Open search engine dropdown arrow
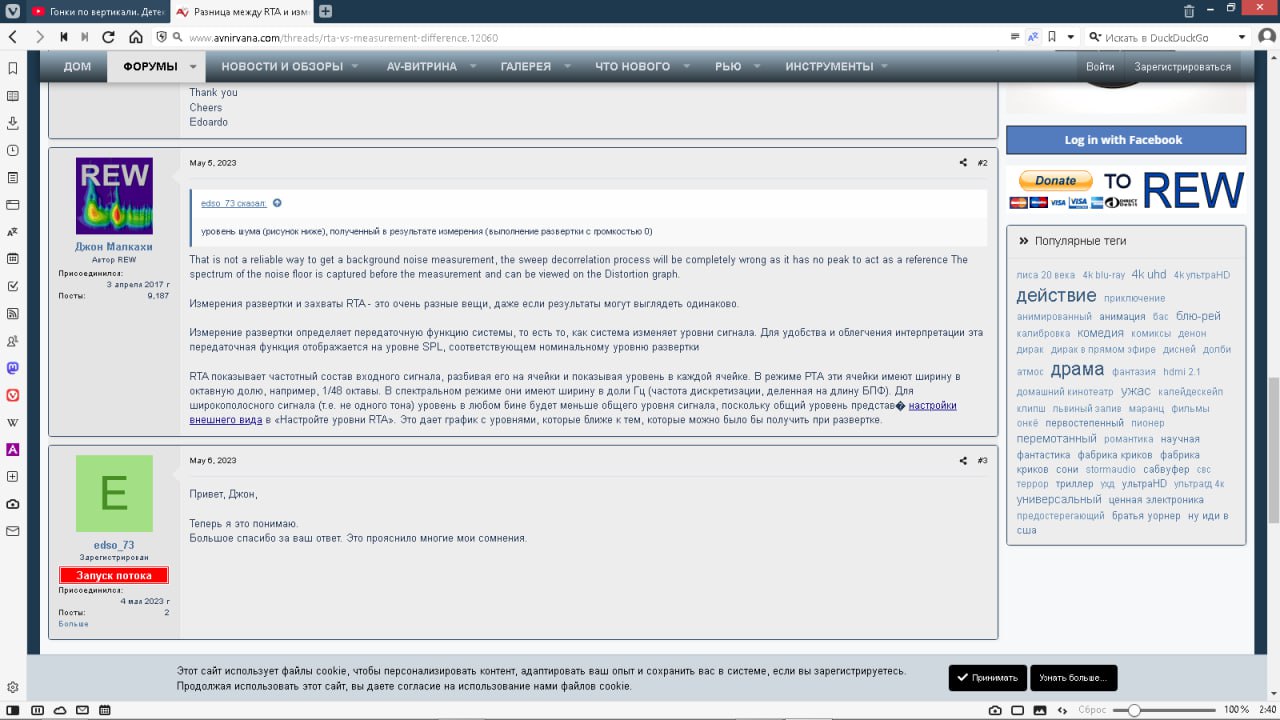This screenshot has height=720, width=1280. [x=1241, y=37]
